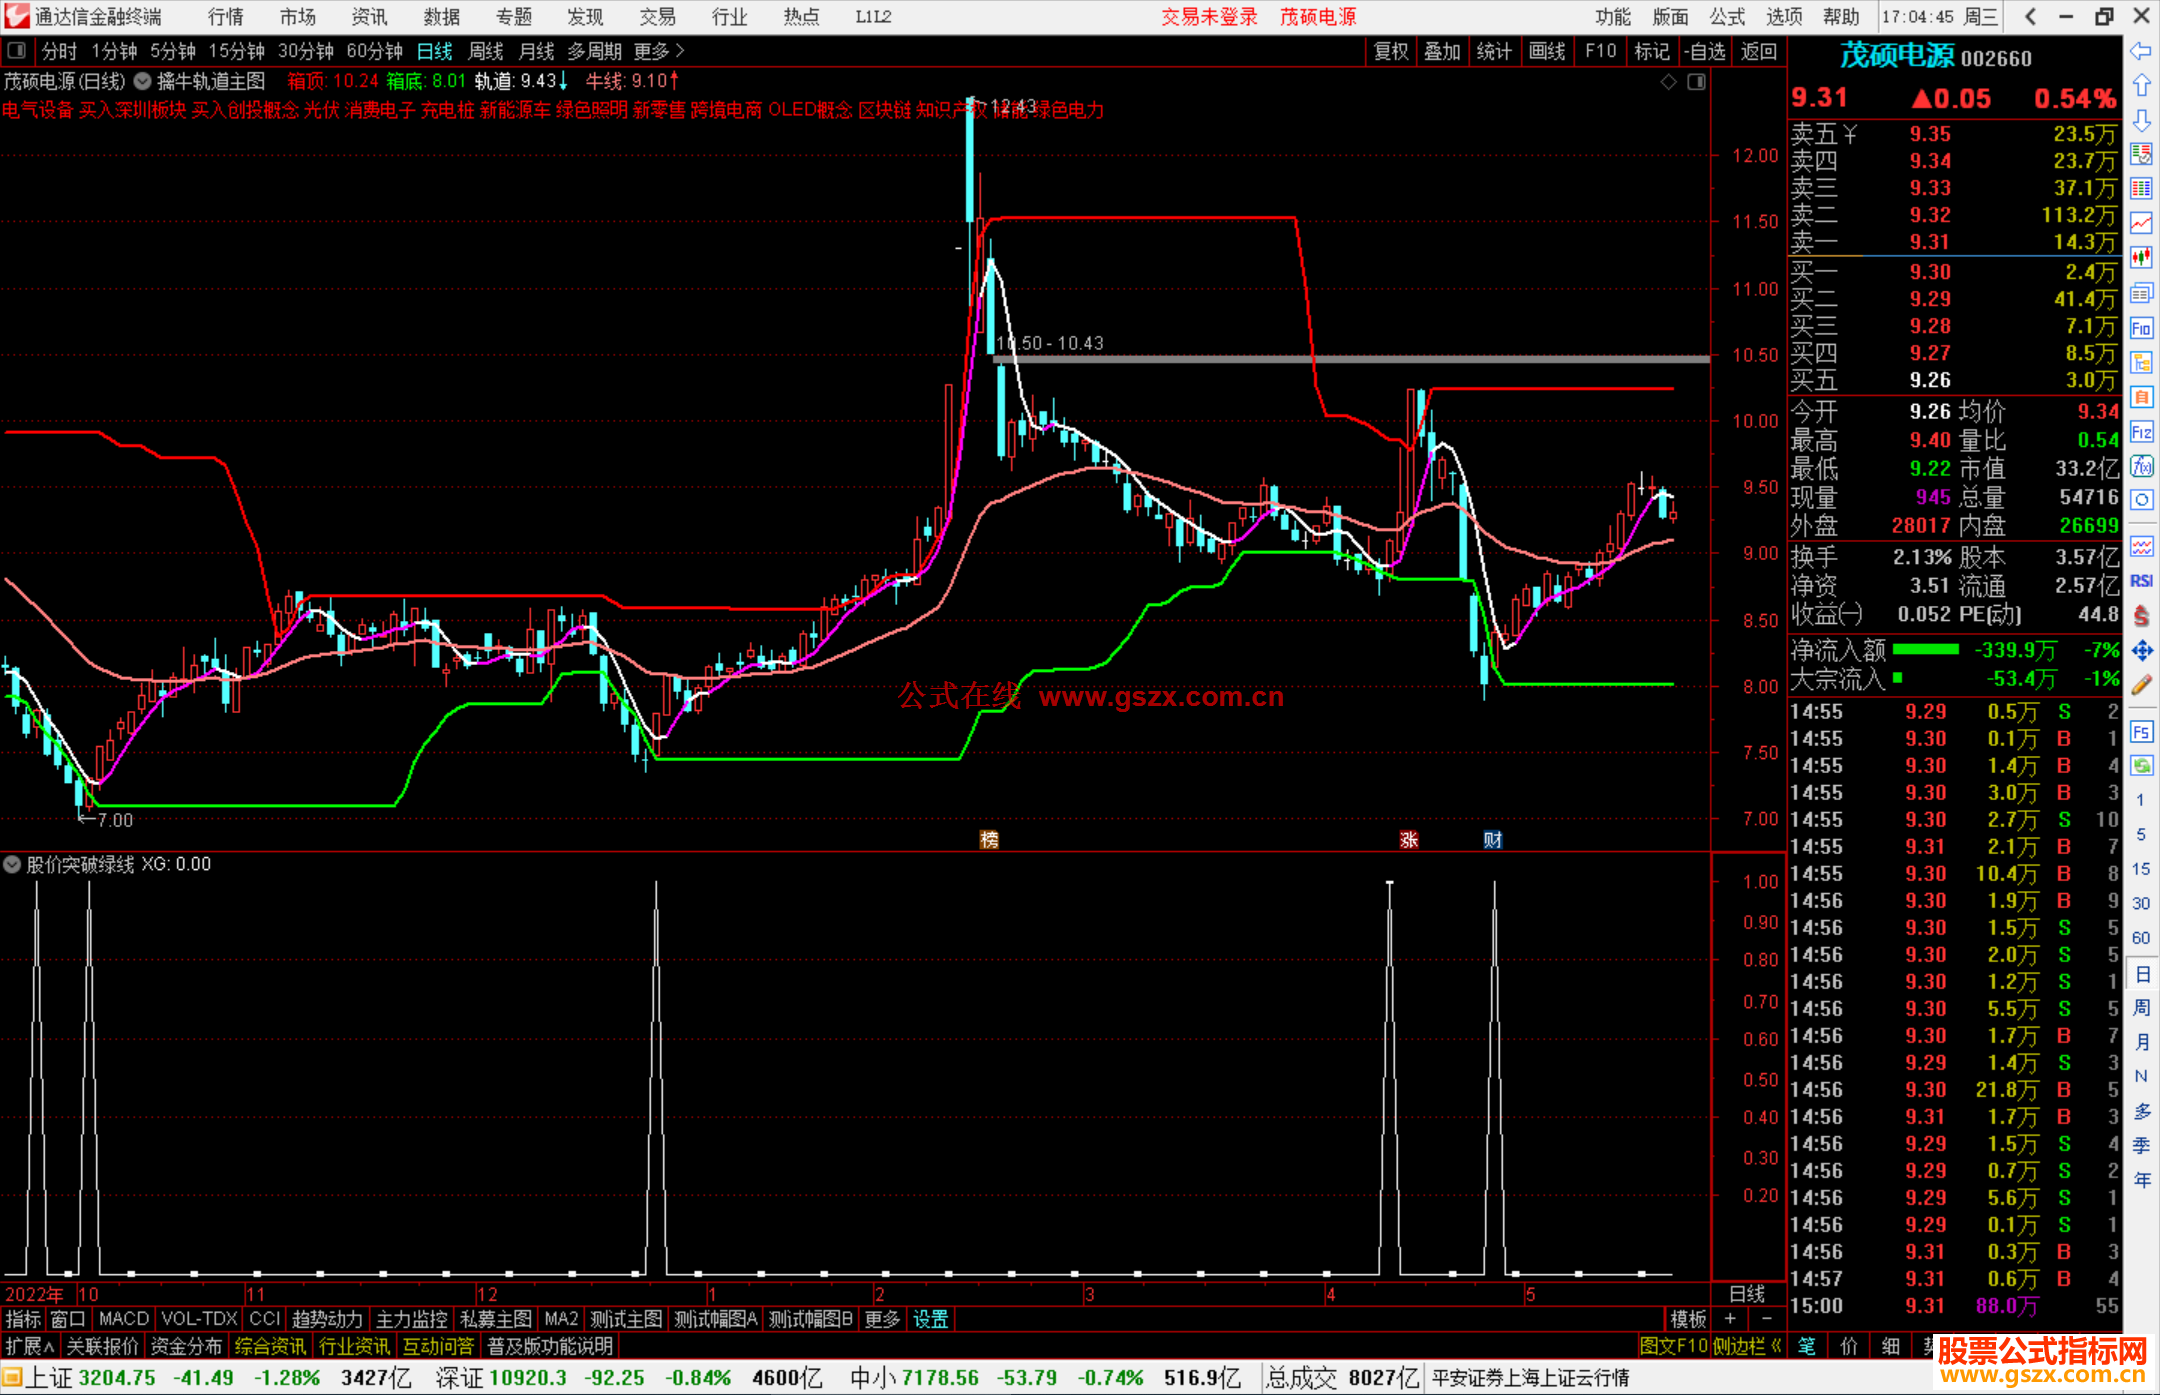Click the wavy multi-line indicator icon
The width and height of the screenshot is (2160, 1395).
click(x=2141, y=546)
